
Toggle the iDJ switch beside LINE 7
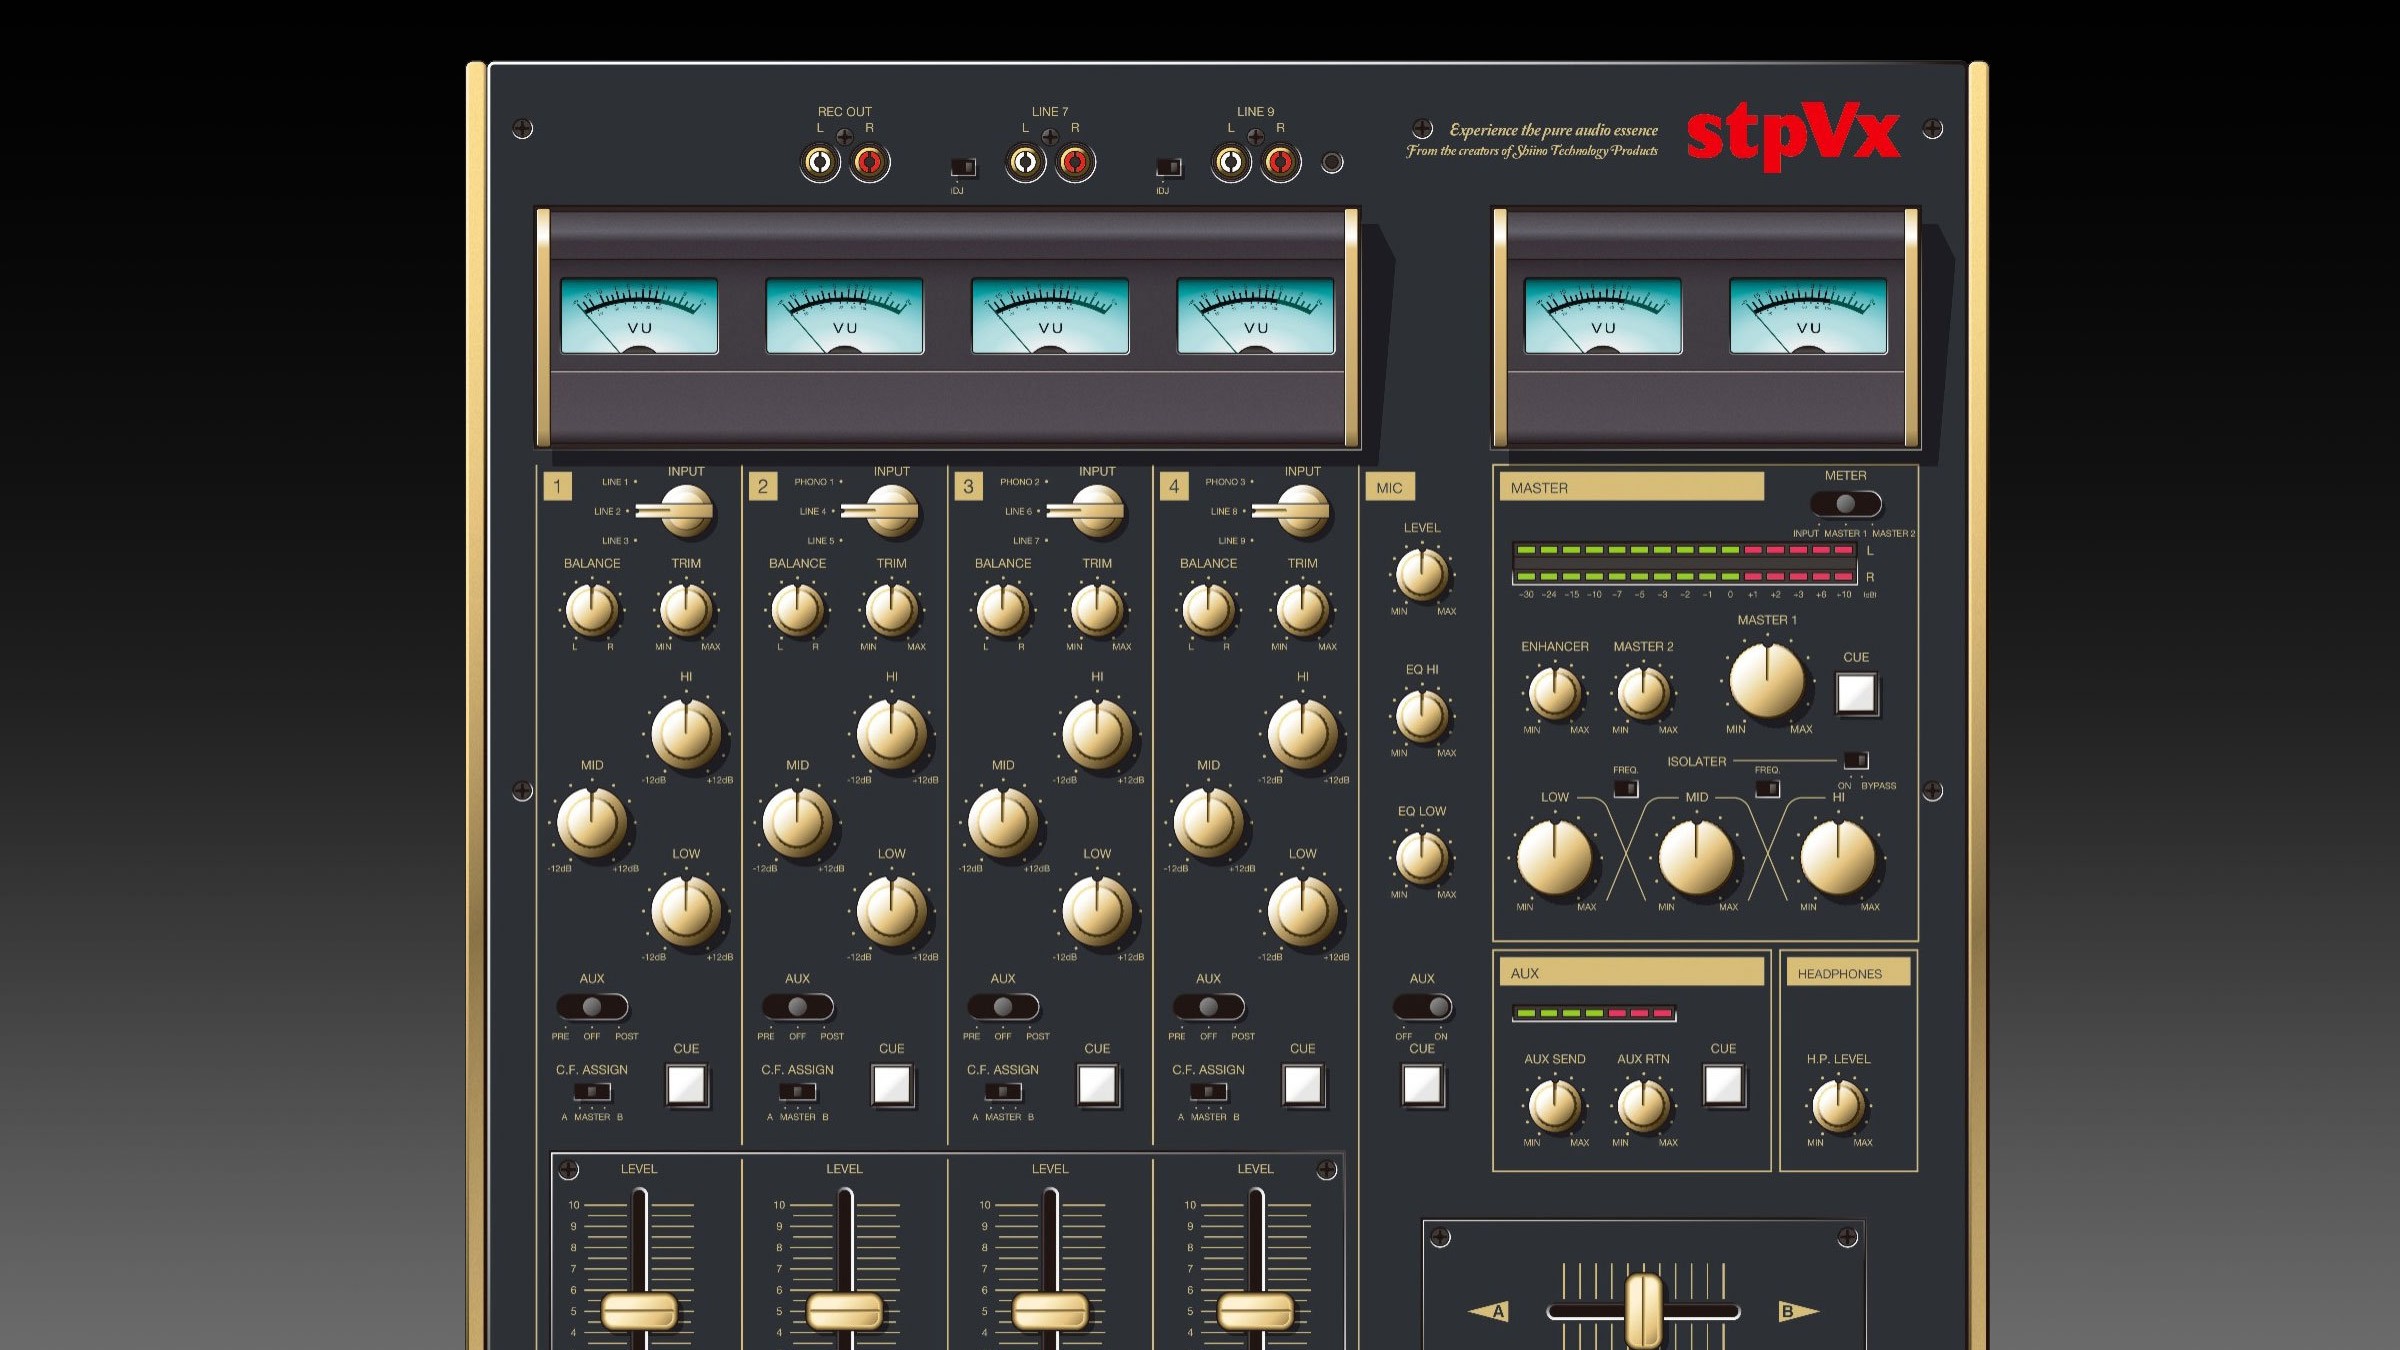[963, 167]
